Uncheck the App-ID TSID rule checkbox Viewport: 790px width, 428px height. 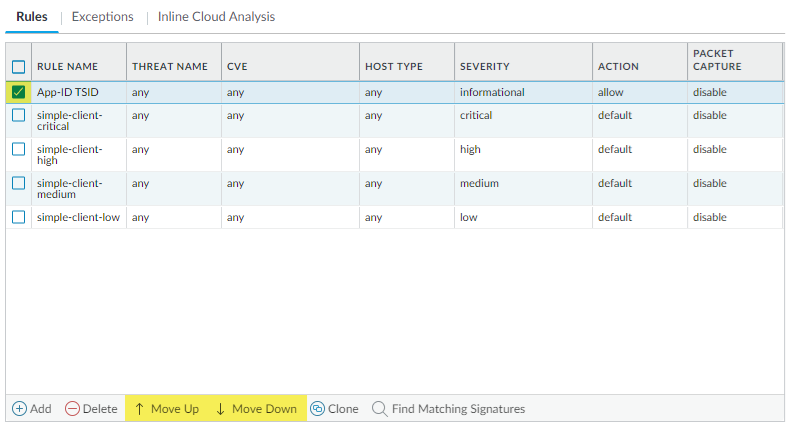(19, 93)
